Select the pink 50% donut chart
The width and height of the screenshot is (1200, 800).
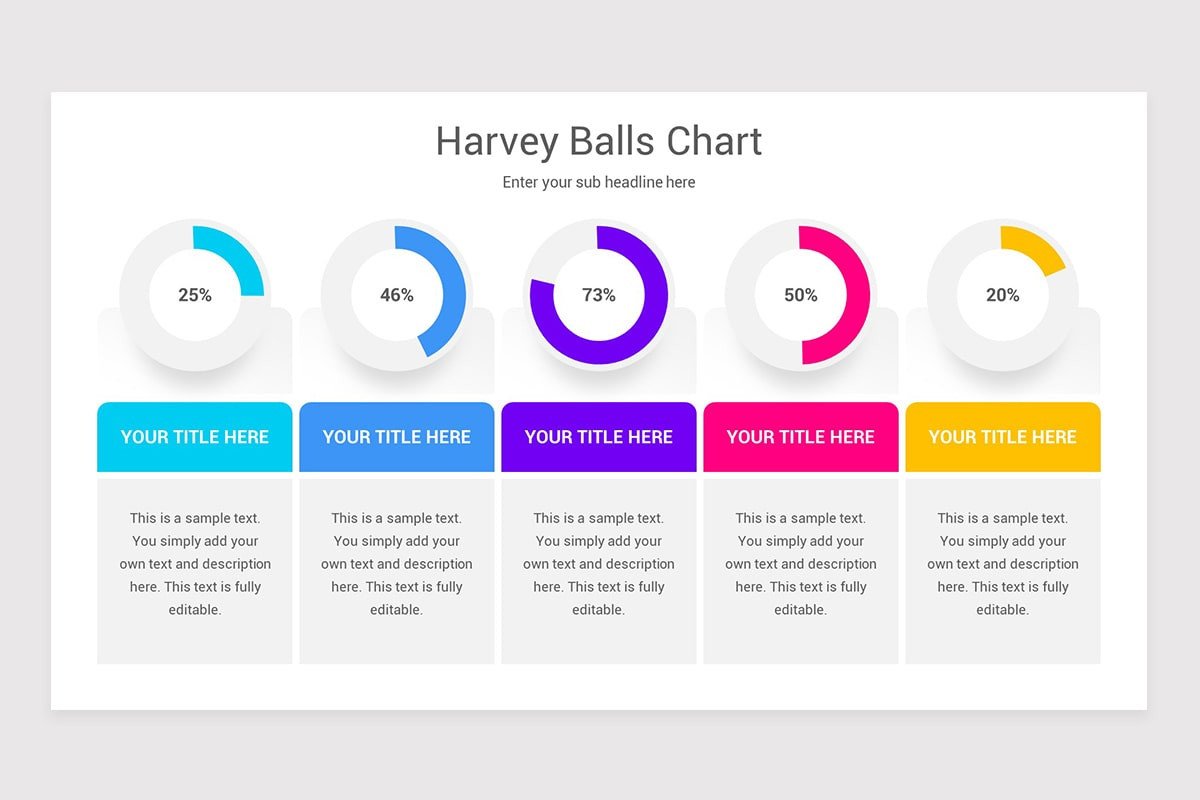(801, 295)
